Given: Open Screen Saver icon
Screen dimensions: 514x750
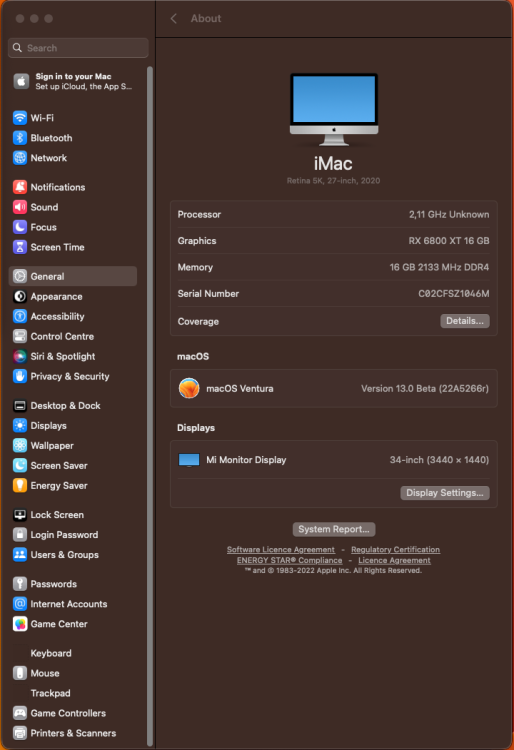Looking at the screenshot, I should (20, 465).
